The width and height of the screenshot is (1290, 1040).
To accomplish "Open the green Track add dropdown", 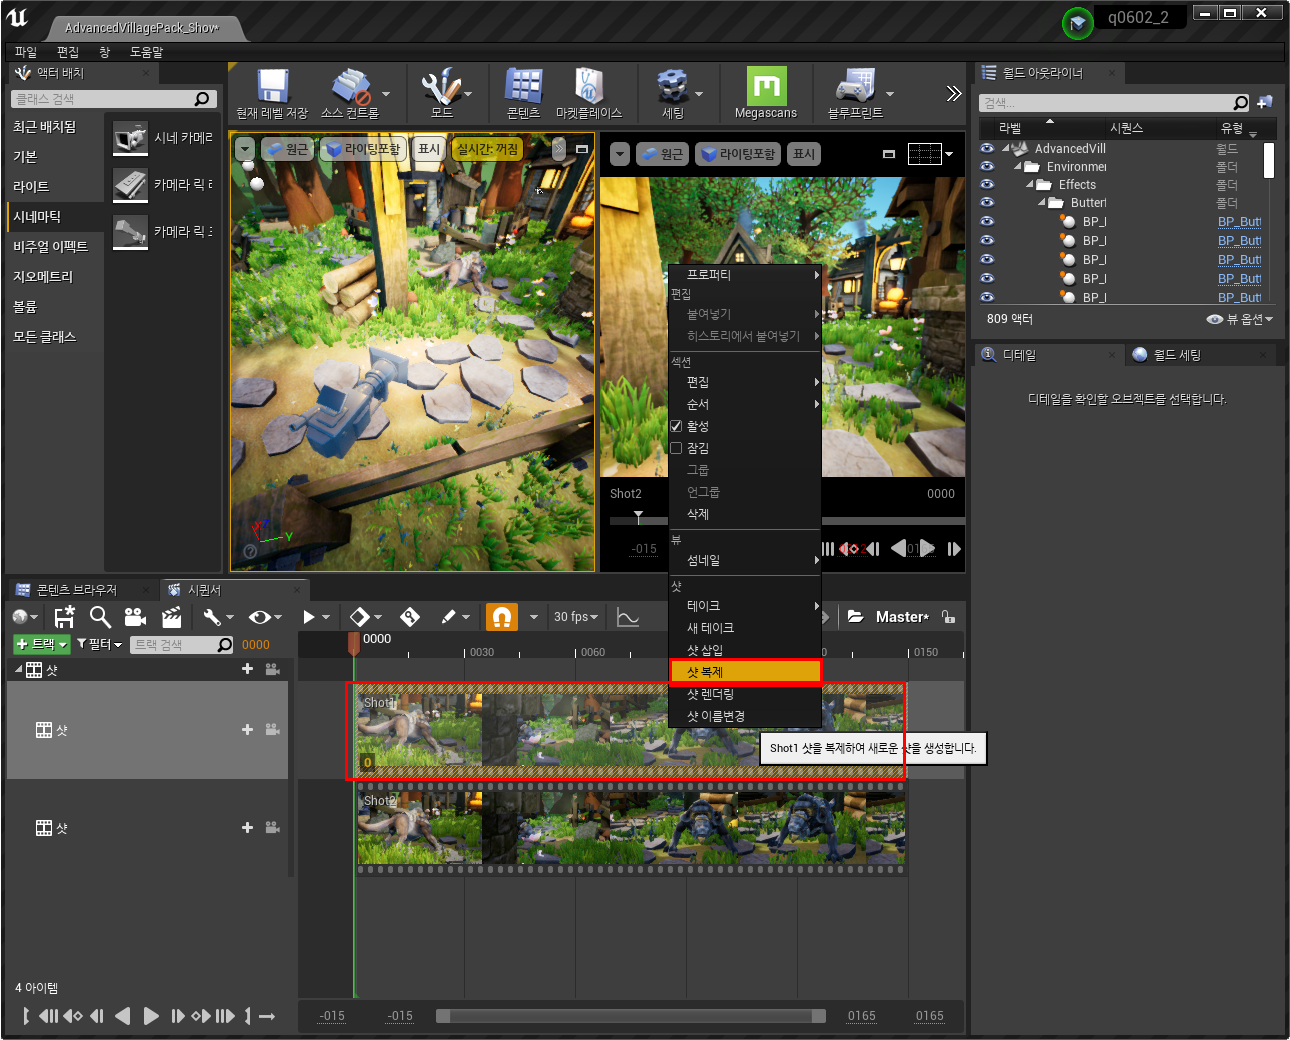I will coord(41,644).
